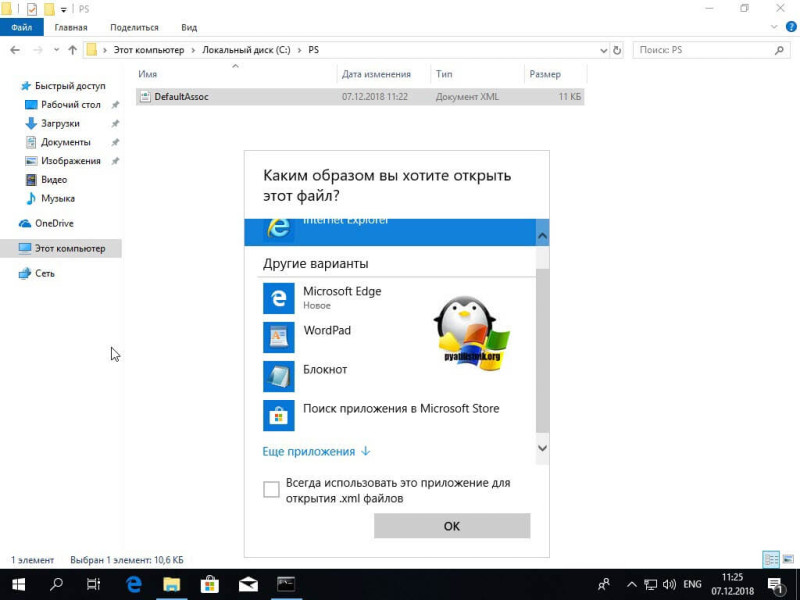Sort files by Дата изменения column
The width and height of the screenshot is (800, 600).
pyautogui.click(x=376, y=74)
